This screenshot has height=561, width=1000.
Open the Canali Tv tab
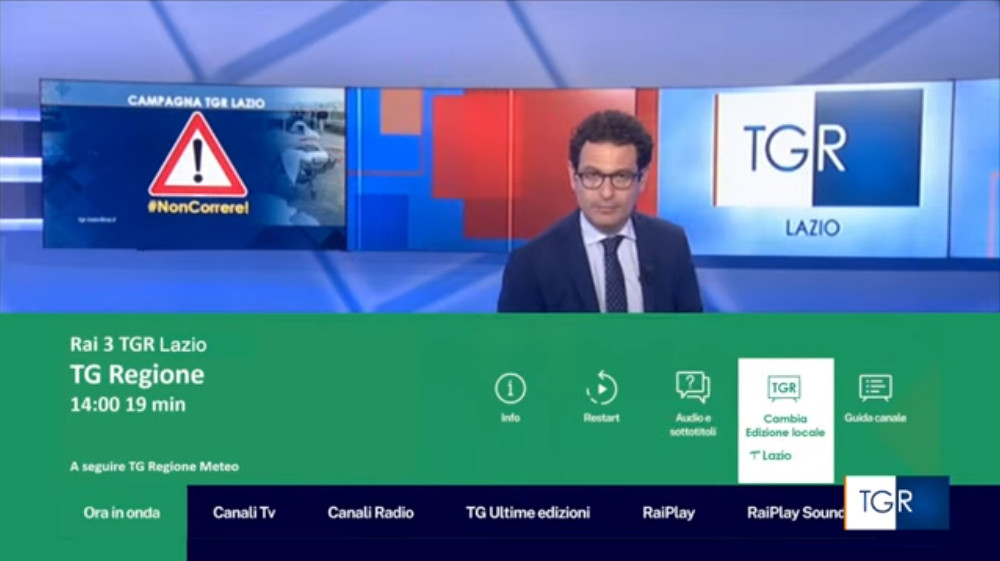244,513
